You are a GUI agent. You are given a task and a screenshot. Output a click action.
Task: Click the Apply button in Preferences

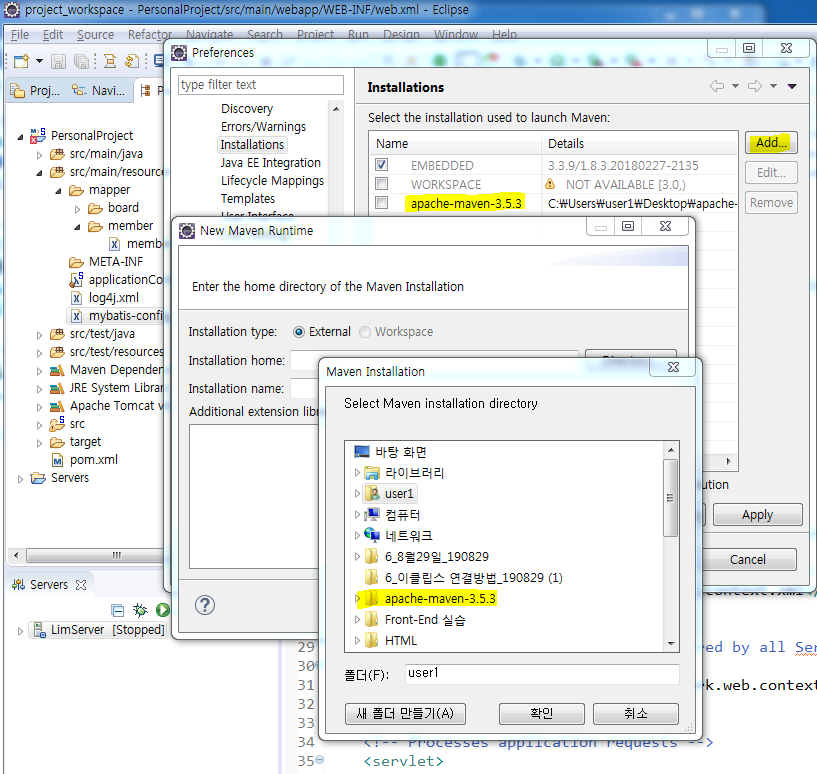[758, 515]
